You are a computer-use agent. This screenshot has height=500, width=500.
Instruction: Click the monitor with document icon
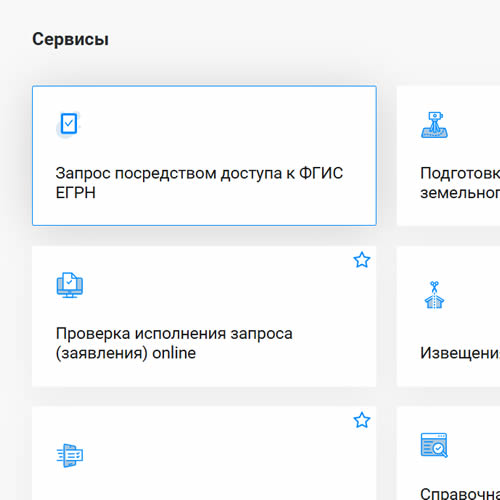click(70, 285)
